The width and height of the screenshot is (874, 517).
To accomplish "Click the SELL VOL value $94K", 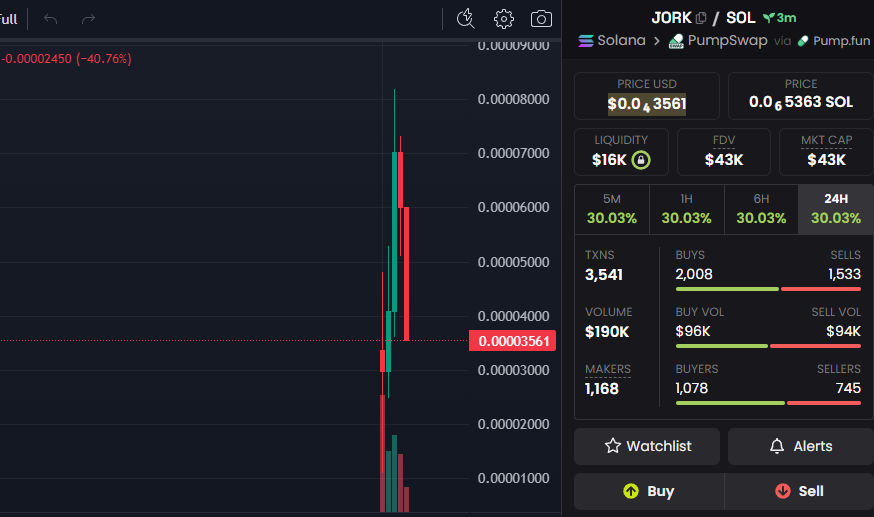I will coord(843,331).
